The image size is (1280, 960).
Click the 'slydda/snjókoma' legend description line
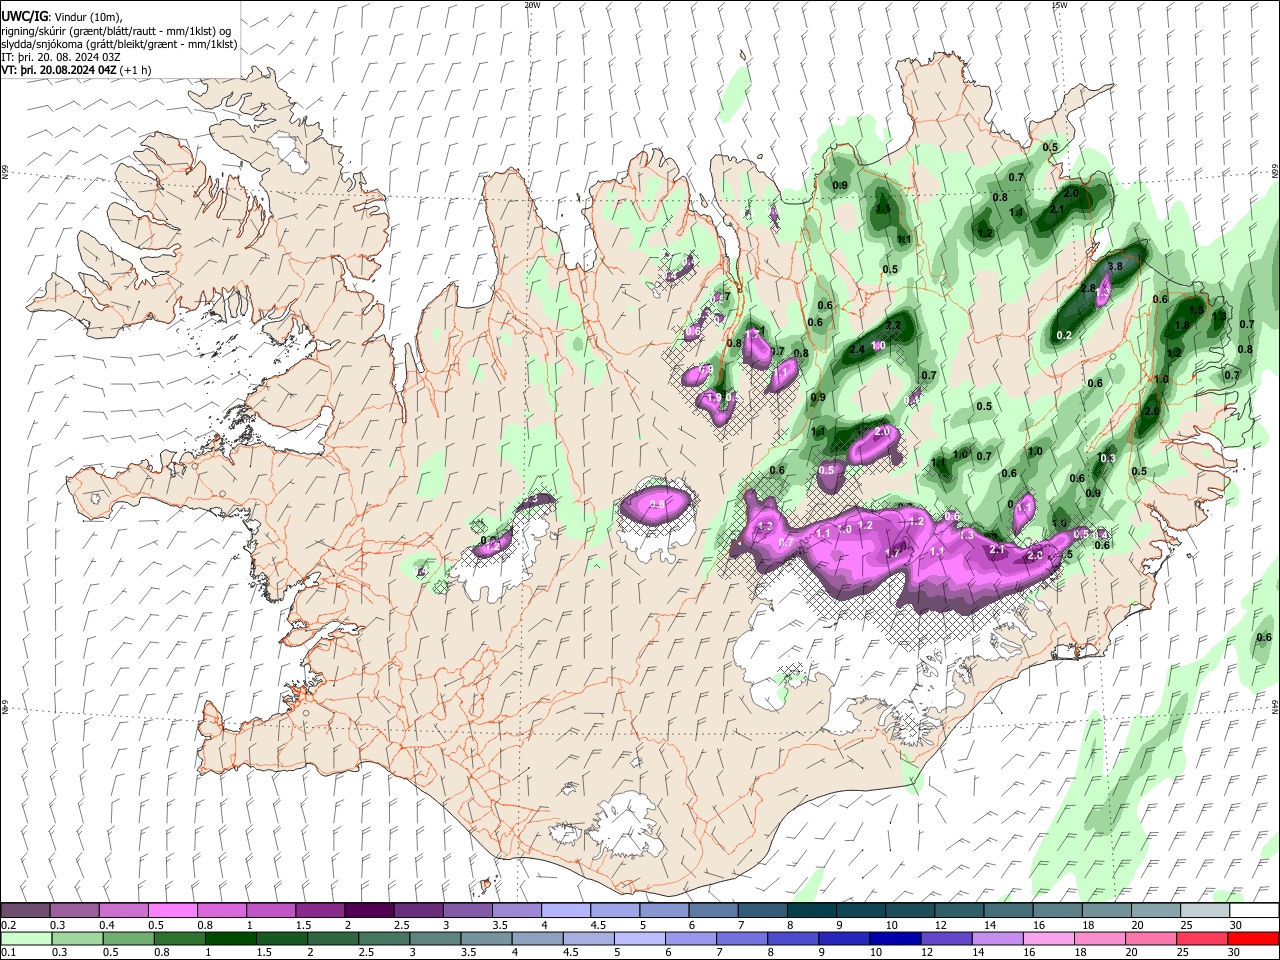[x=119, y=44]
